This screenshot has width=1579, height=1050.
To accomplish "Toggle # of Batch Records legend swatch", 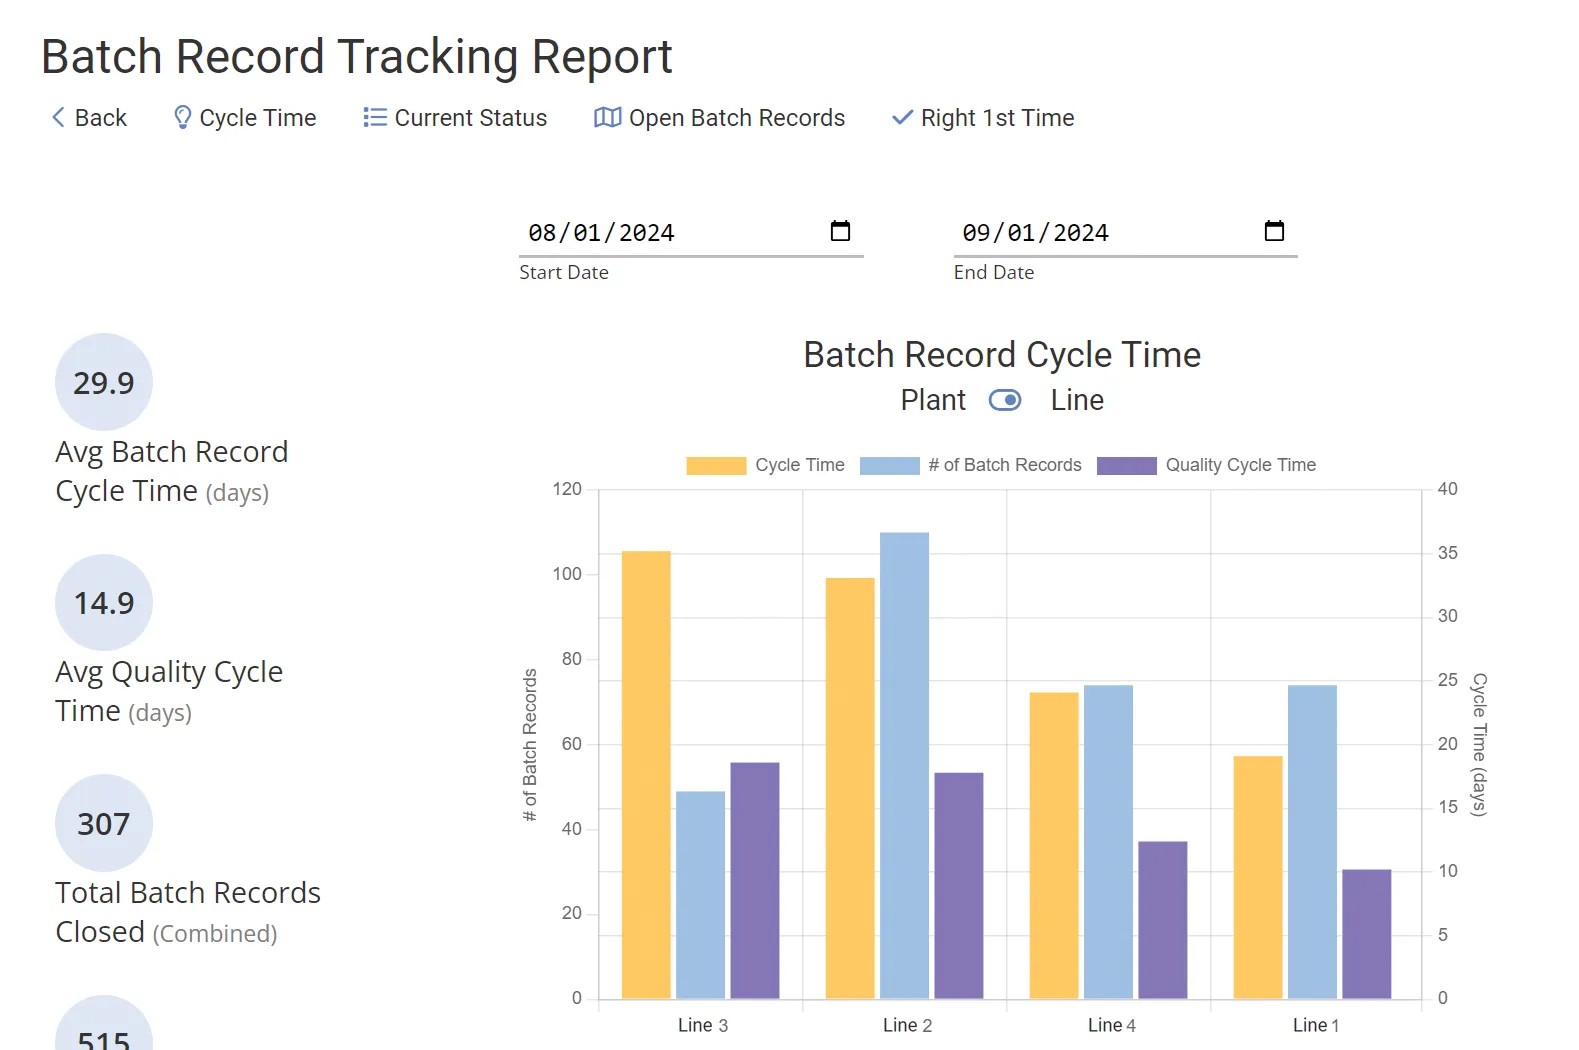I will (889, 466).
